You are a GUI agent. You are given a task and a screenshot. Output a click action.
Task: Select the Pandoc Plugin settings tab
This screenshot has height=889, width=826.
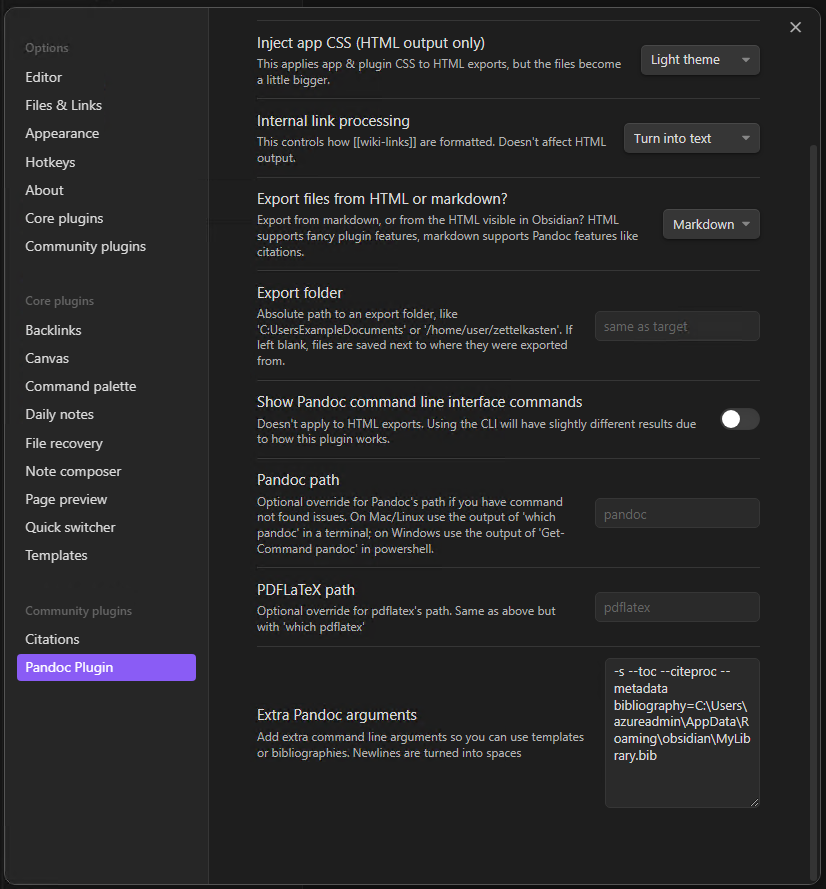pyautogui.click(x=107, y=667)
